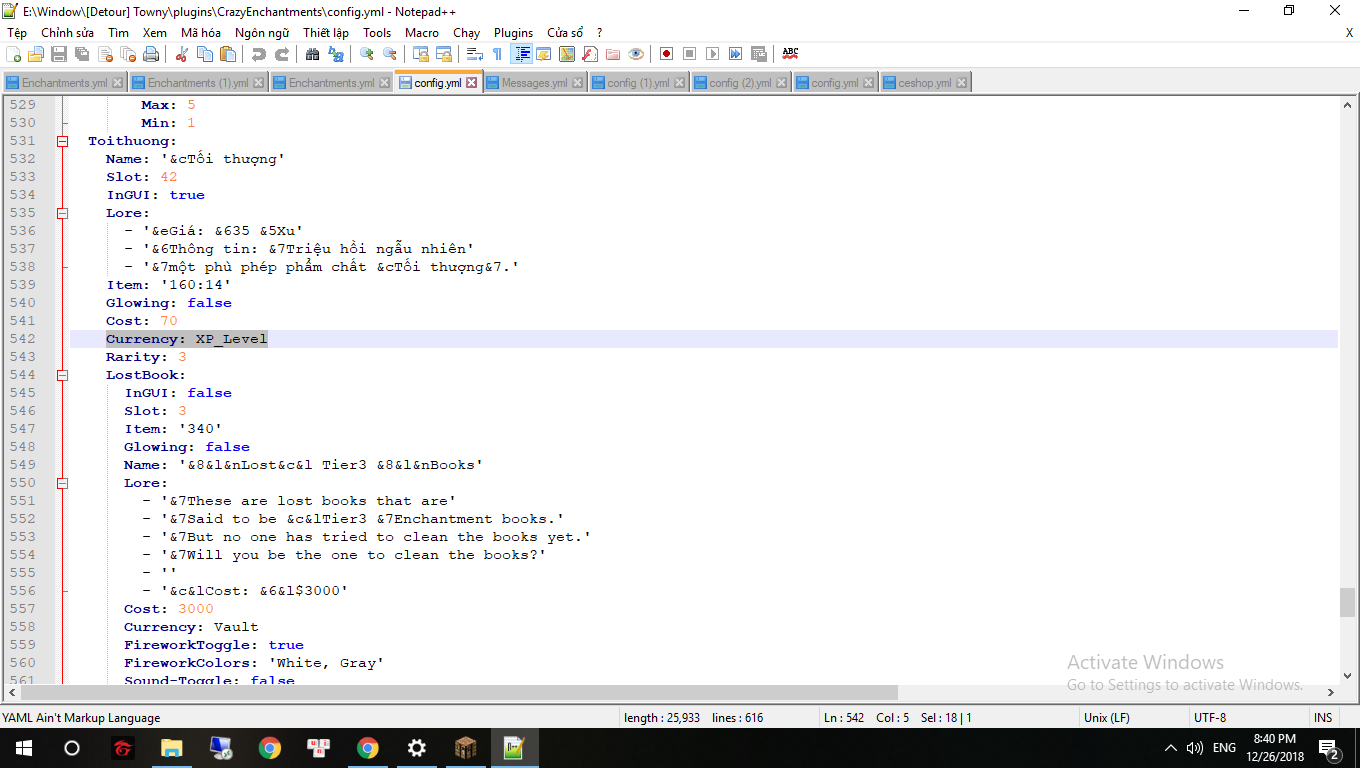Start macro recording with the red dot

[x=667, y=54]
